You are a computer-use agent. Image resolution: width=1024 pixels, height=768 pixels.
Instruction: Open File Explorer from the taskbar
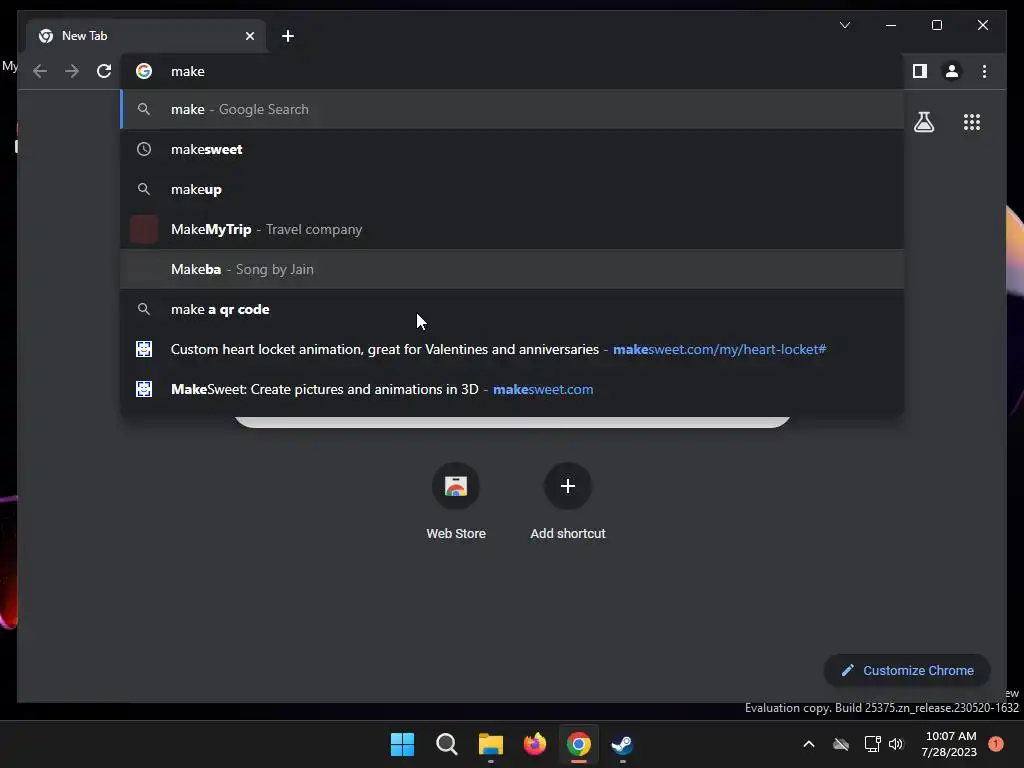point(490,744)
